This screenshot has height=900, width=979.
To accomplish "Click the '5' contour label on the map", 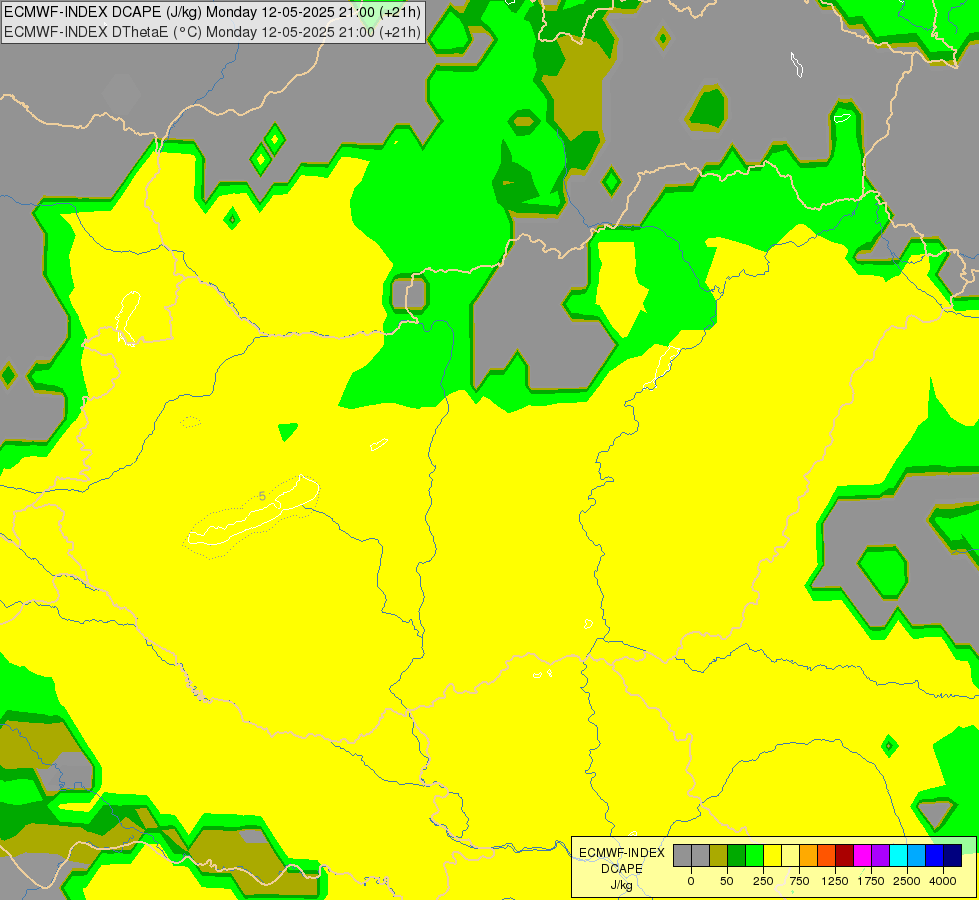I will [x=262, y=497].
